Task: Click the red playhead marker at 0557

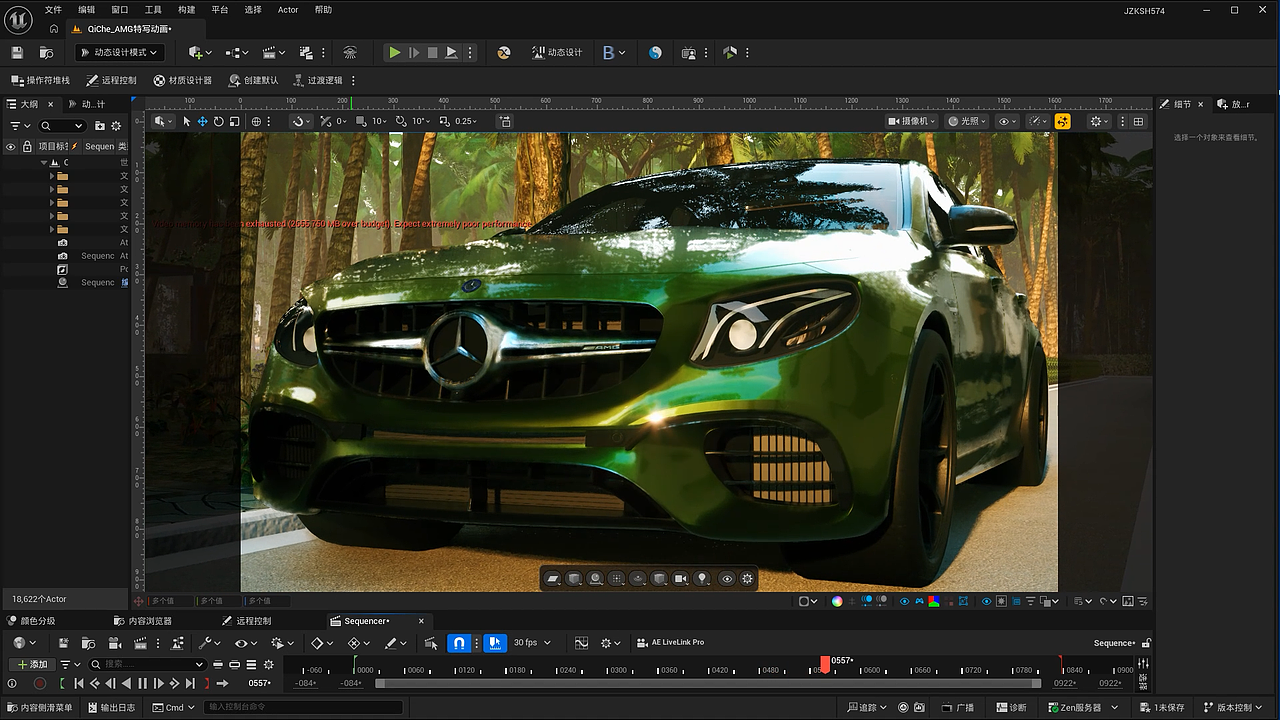Action: pyautogui.click(x=825, y=664)
